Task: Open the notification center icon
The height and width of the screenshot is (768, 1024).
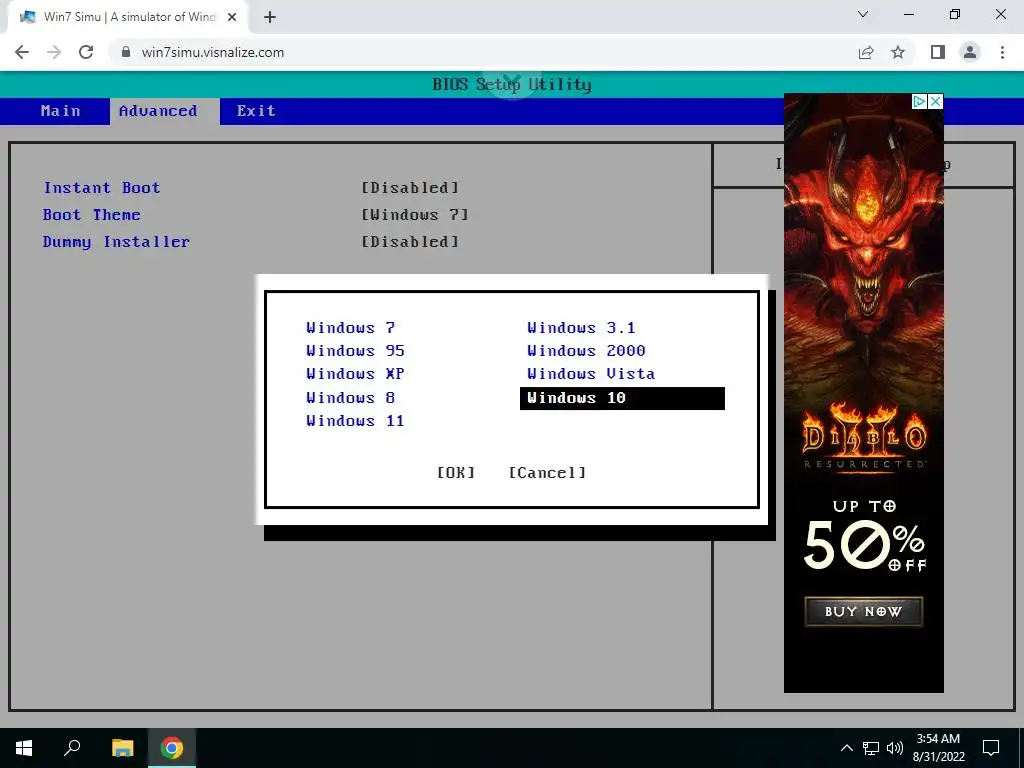Action: pos(991,748)
